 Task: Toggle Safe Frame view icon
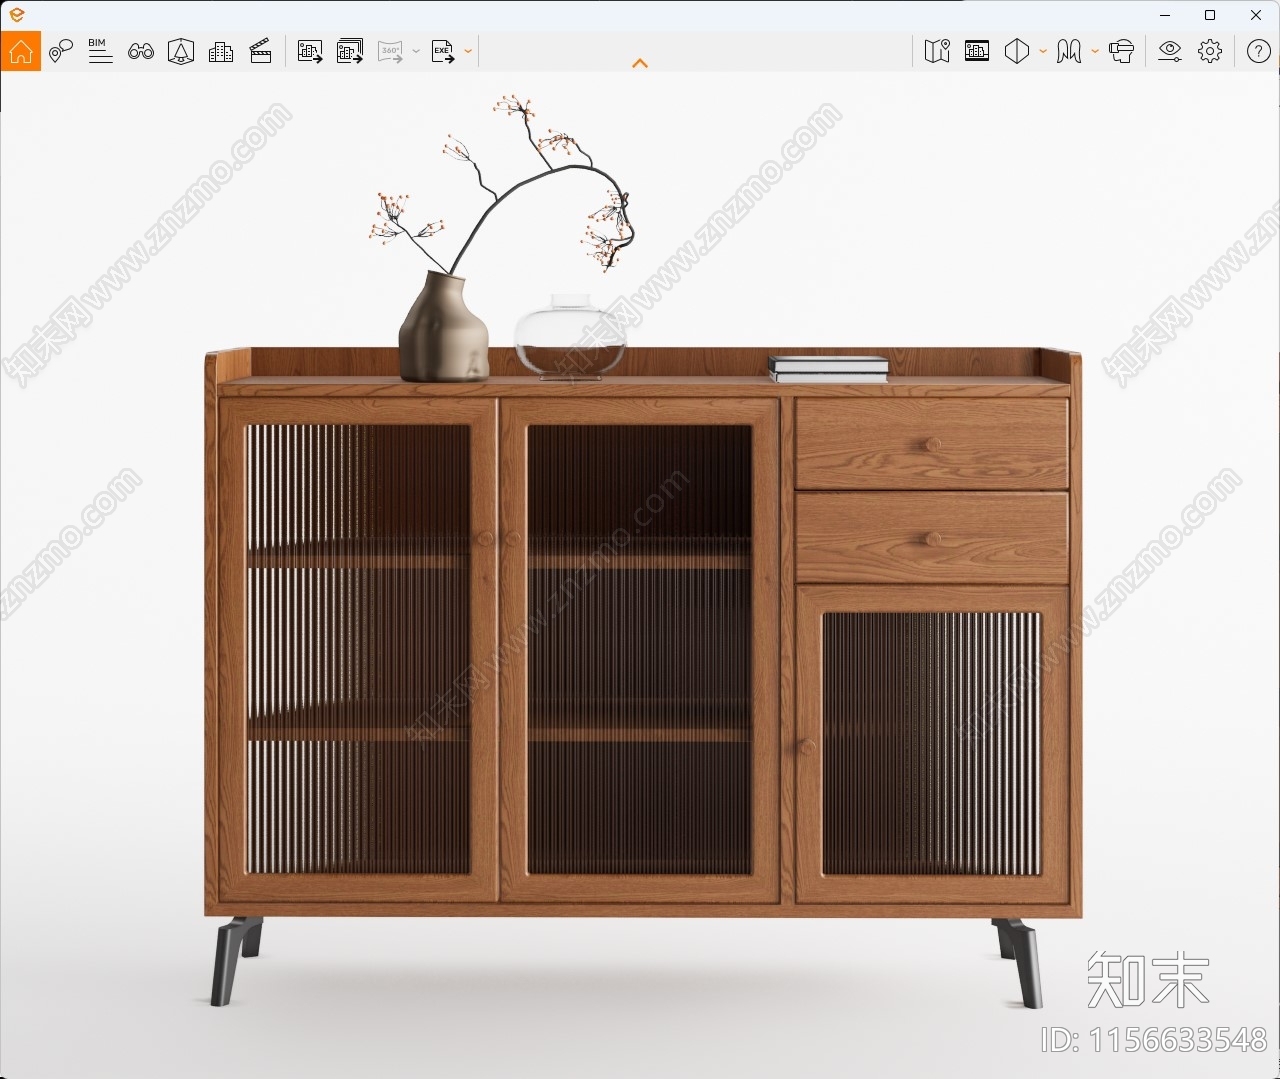click(x=977, y=51)
